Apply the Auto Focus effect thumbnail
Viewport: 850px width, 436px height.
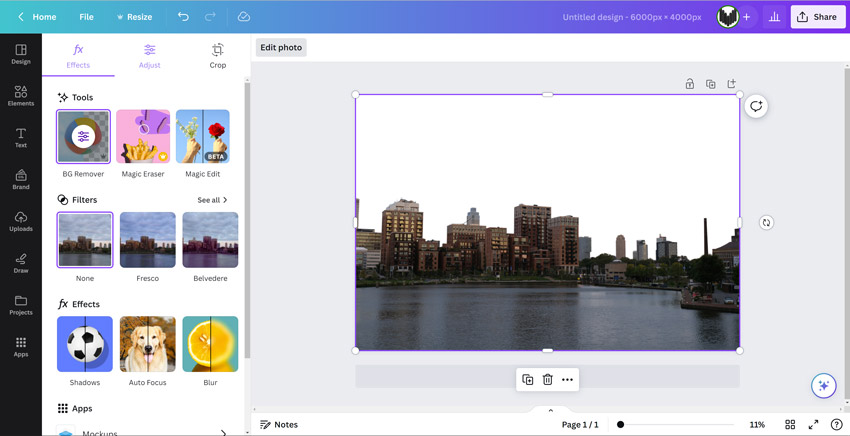[147, 344]
